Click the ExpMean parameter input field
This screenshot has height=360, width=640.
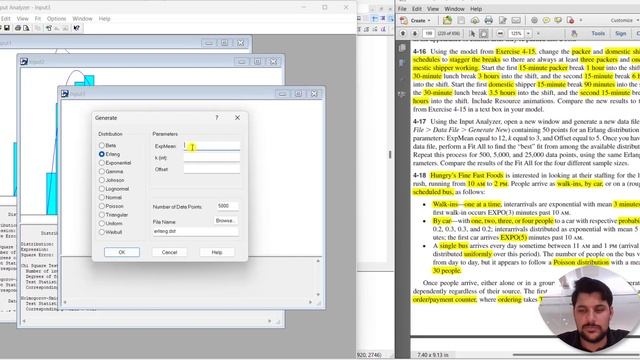pyautogui.click(x=211, y=146)
